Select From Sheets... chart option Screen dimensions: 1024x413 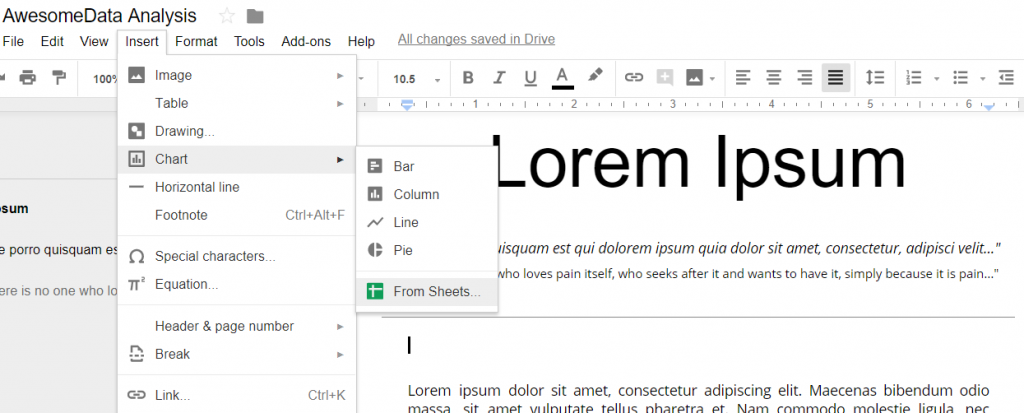pyautogui.click(x=427, y=292)
